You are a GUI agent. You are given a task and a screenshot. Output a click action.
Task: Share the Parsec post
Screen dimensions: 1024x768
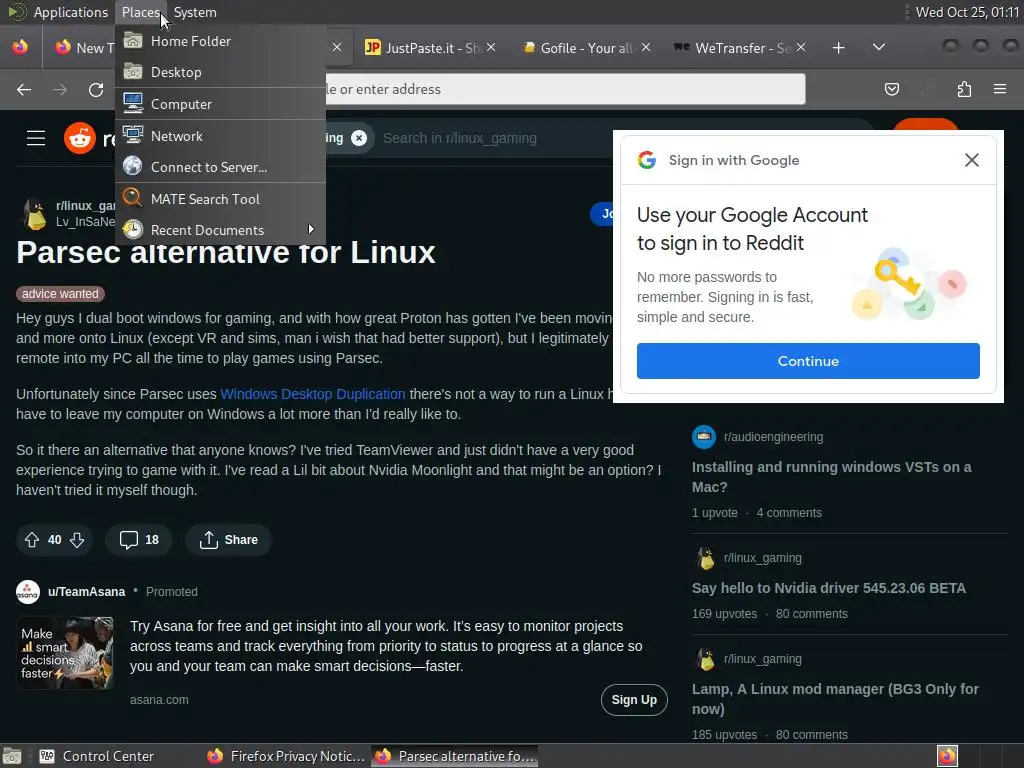(x=228, y=539)
